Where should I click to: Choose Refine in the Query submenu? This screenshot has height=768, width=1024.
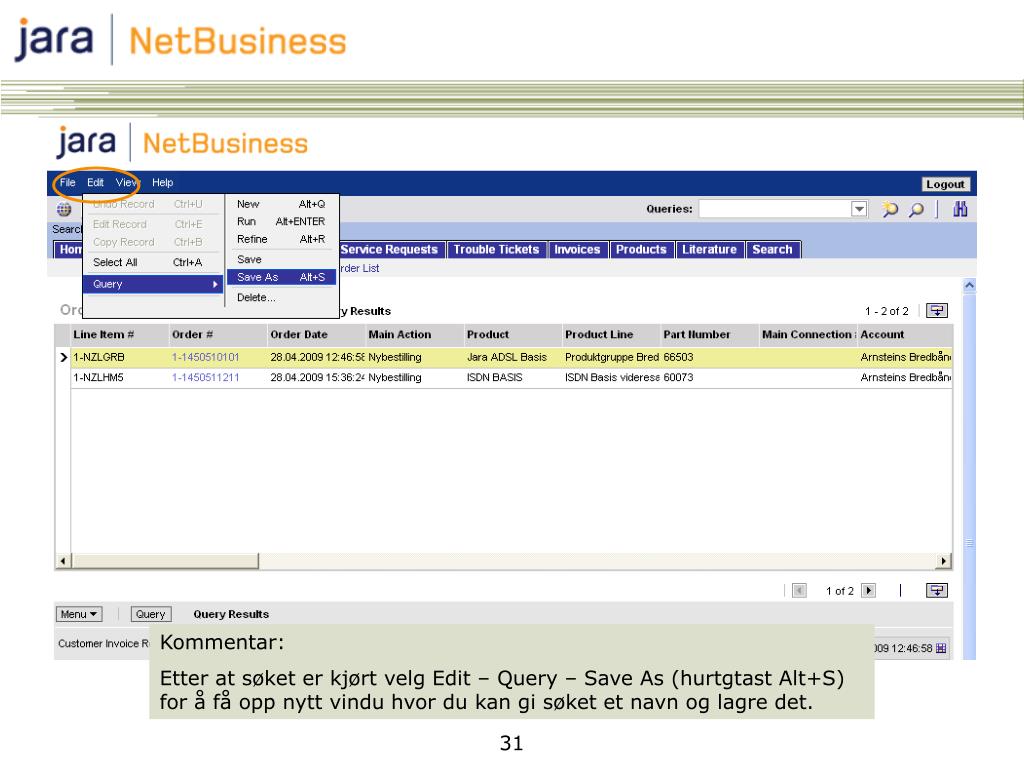point(281,239)
